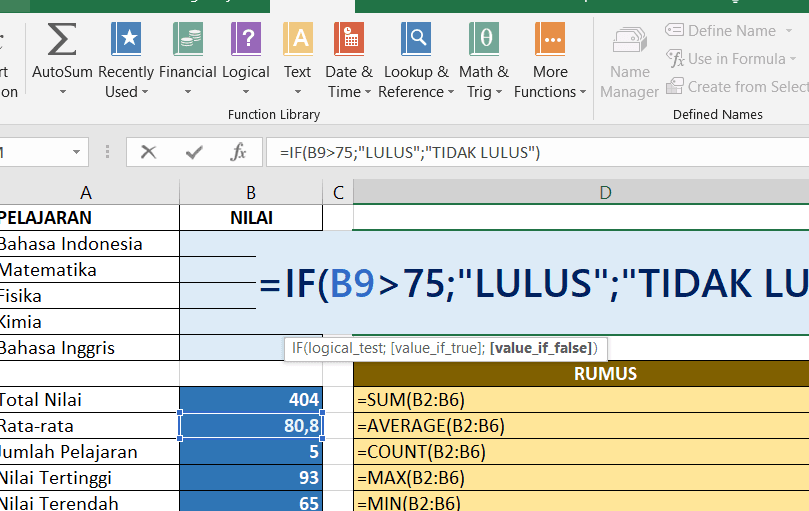Select the Matematika cell
Viewport: 809px width, 511px height.
click(89, 269)
